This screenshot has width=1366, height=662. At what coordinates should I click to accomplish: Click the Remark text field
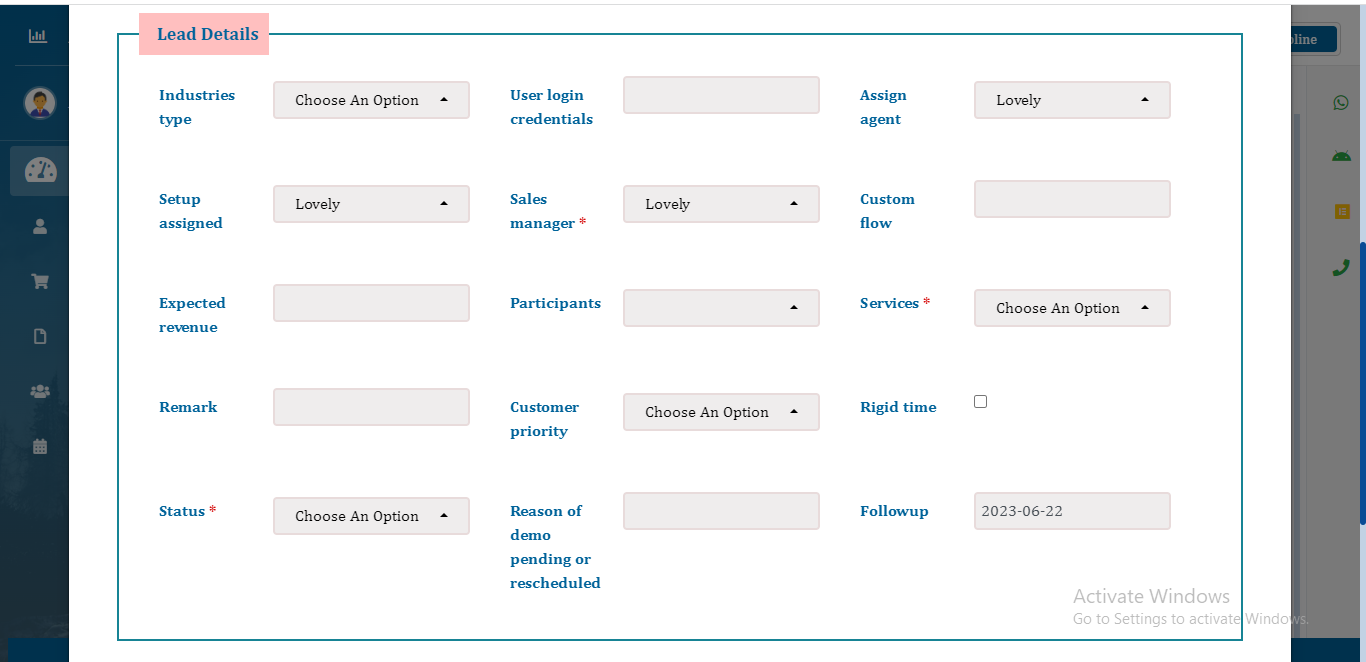[x=371, y=407]
